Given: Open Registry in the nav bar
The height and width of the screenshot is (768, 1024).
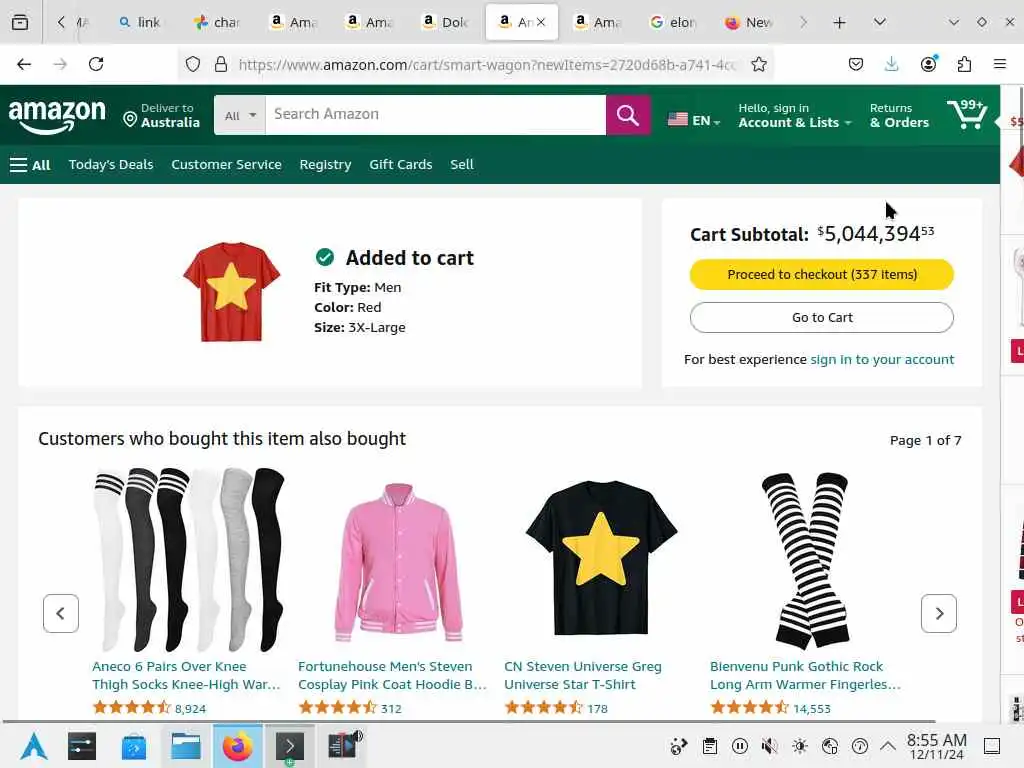Looking at the screenshot, I should (x=325, y=165).
